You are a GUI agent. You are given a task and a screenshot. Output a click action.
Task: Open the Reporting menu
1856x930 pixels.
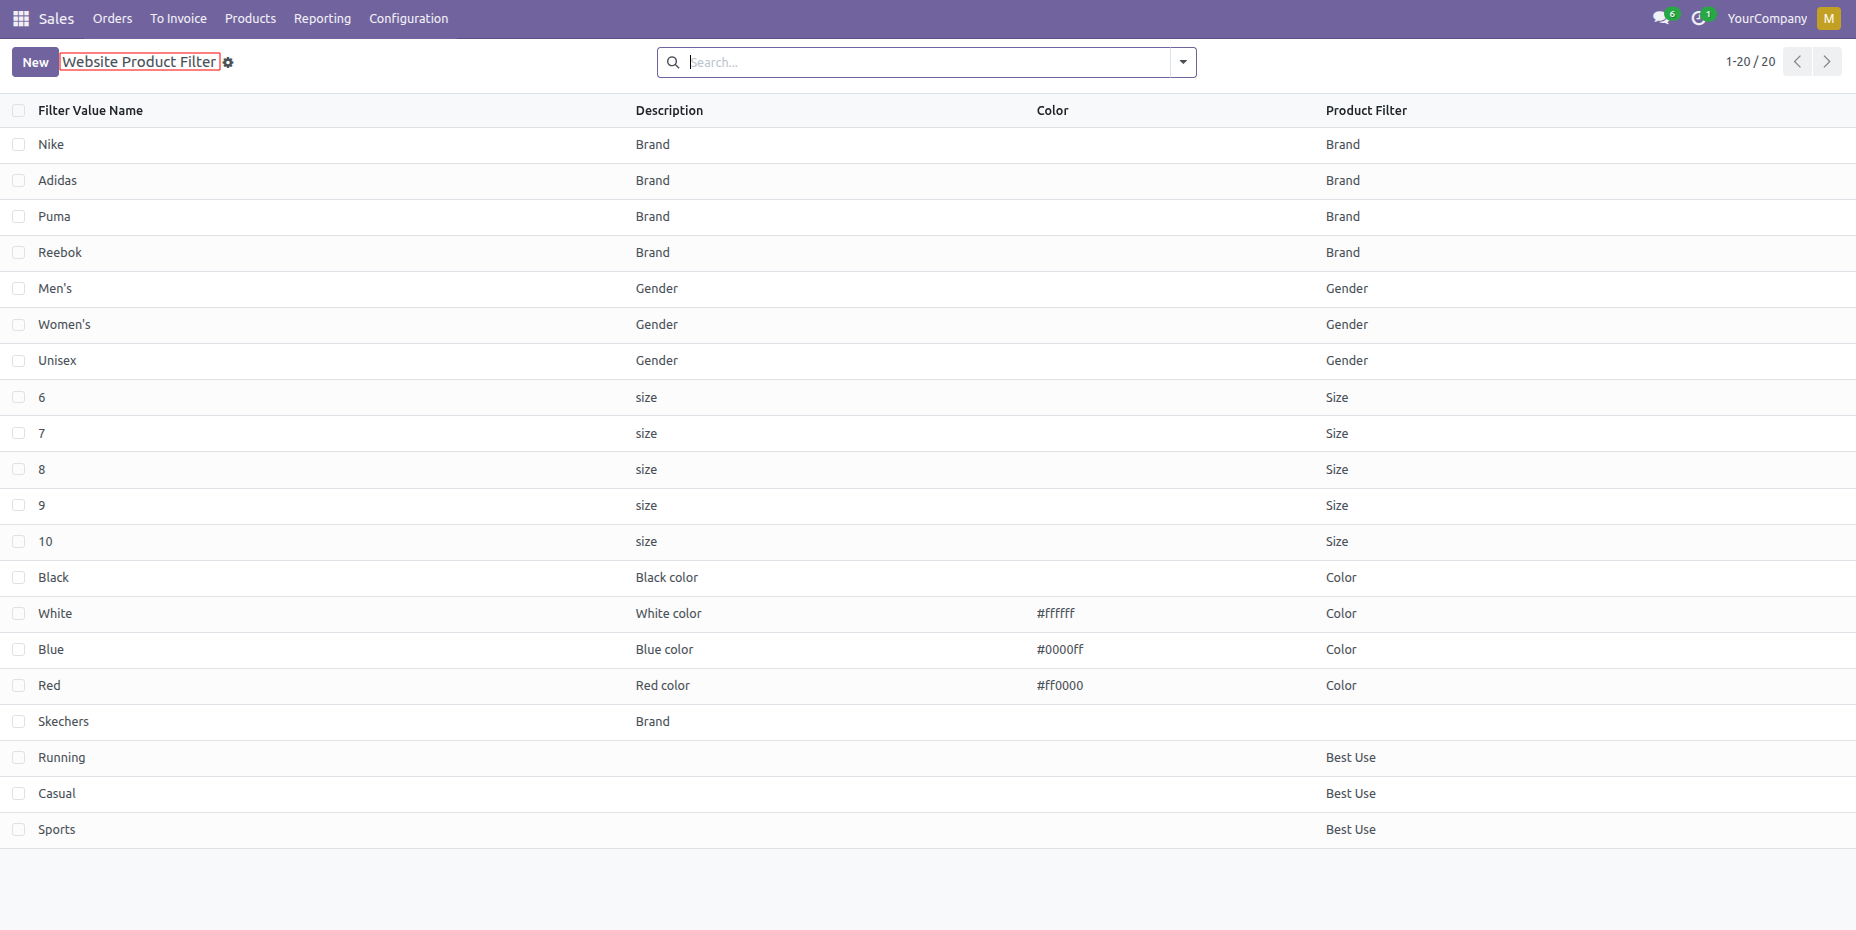322,18
